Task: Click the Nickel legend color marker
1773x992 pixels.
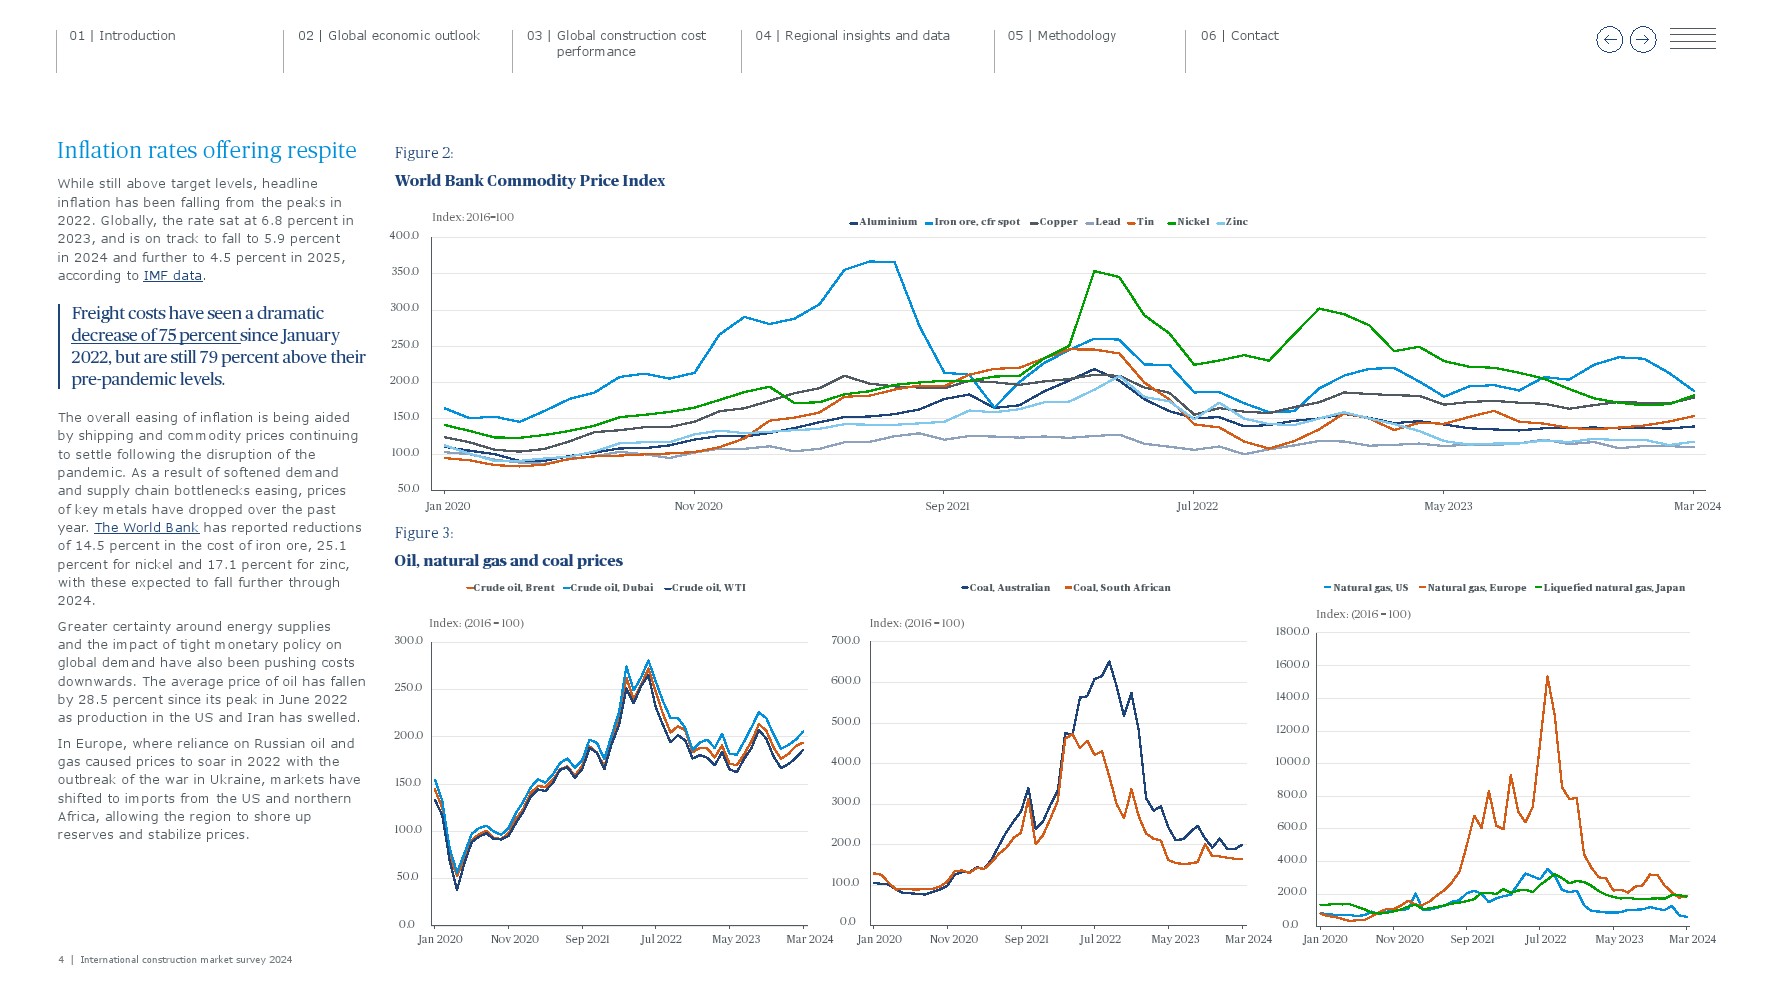Action: coord(1171,223)
